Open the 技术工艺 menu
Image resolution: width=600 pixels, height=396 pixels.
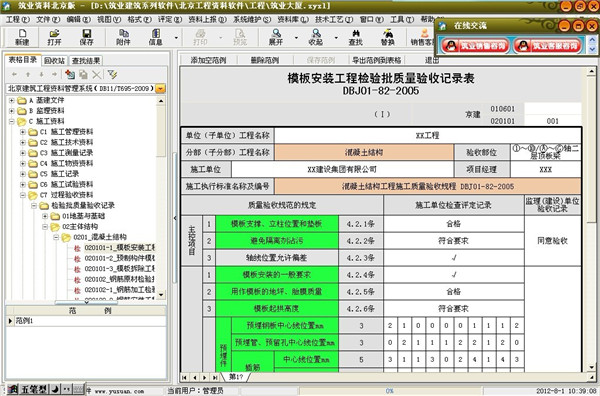pos(334,20)
